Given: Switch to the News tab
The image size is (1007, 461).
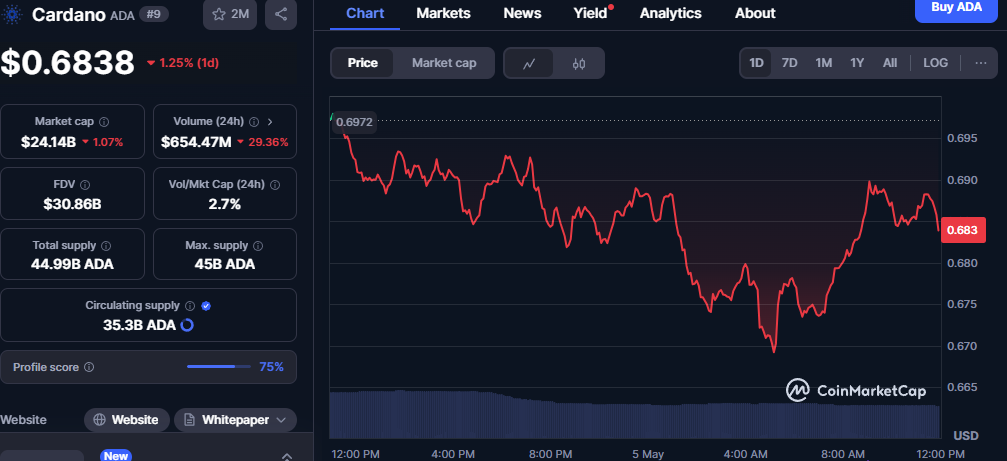Looking at the screenshot, I should [522, 13].
